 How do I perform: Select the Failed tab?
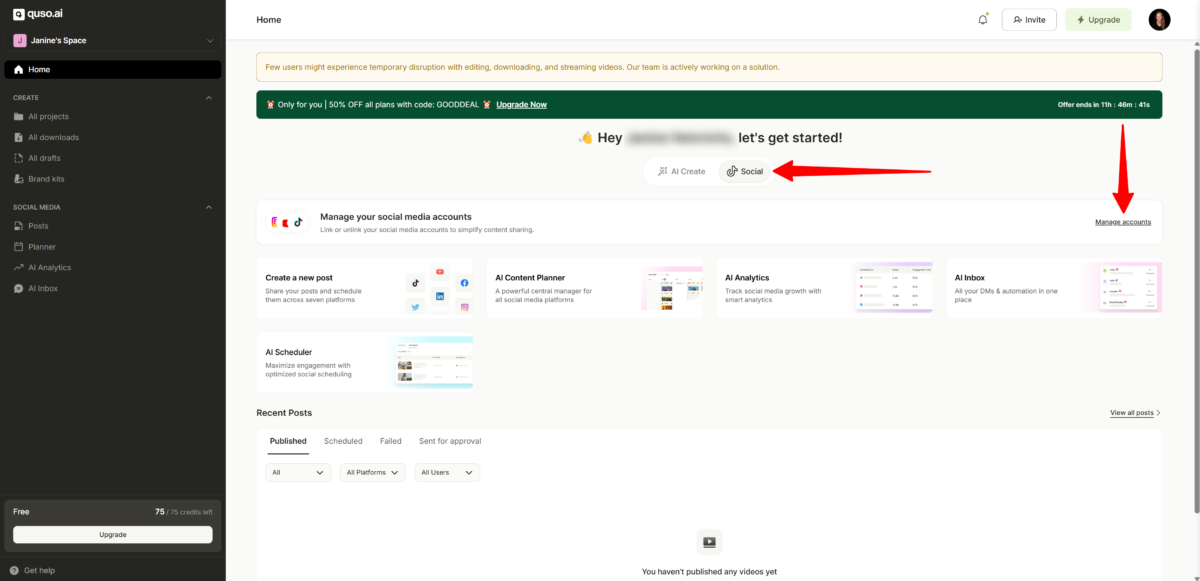[x=391, y=441]
